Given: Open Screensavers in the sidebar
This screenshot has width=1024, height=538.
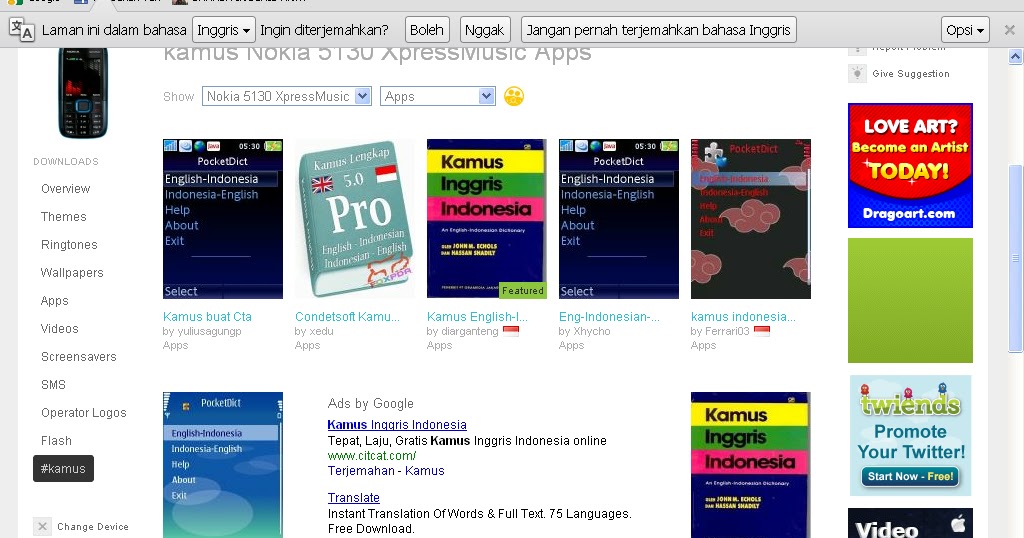Looking at the screenshot, I should click(x=78, y=357).
